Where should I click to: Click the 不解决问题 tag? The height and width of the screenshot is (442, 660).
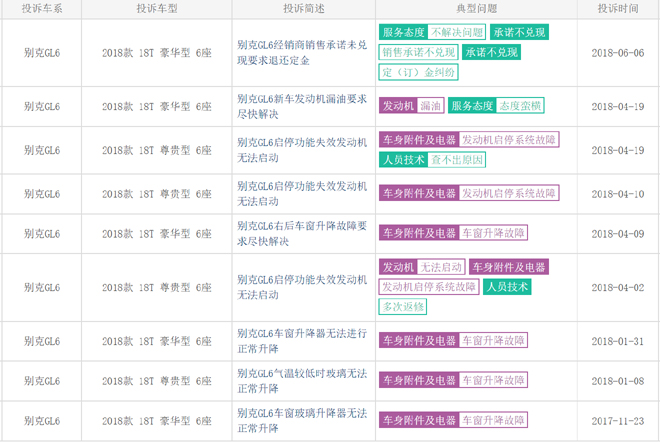tap(457, 32)
